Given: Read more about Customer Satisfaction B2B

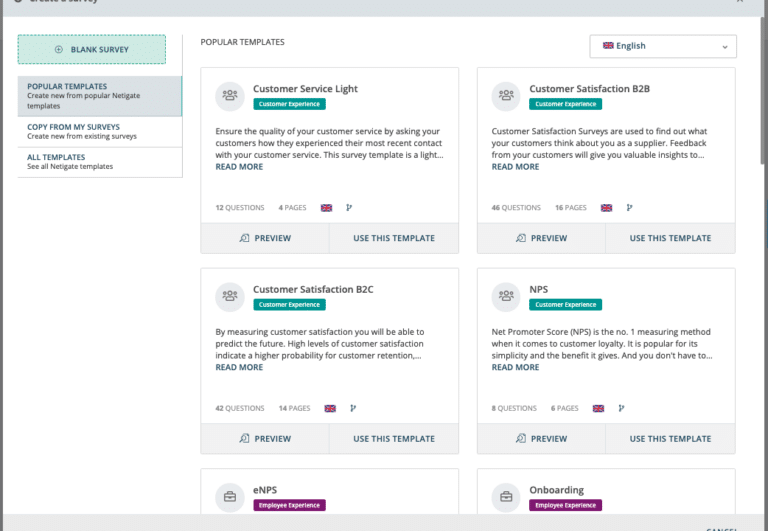Looking at the screenshot, I should 515,167.
